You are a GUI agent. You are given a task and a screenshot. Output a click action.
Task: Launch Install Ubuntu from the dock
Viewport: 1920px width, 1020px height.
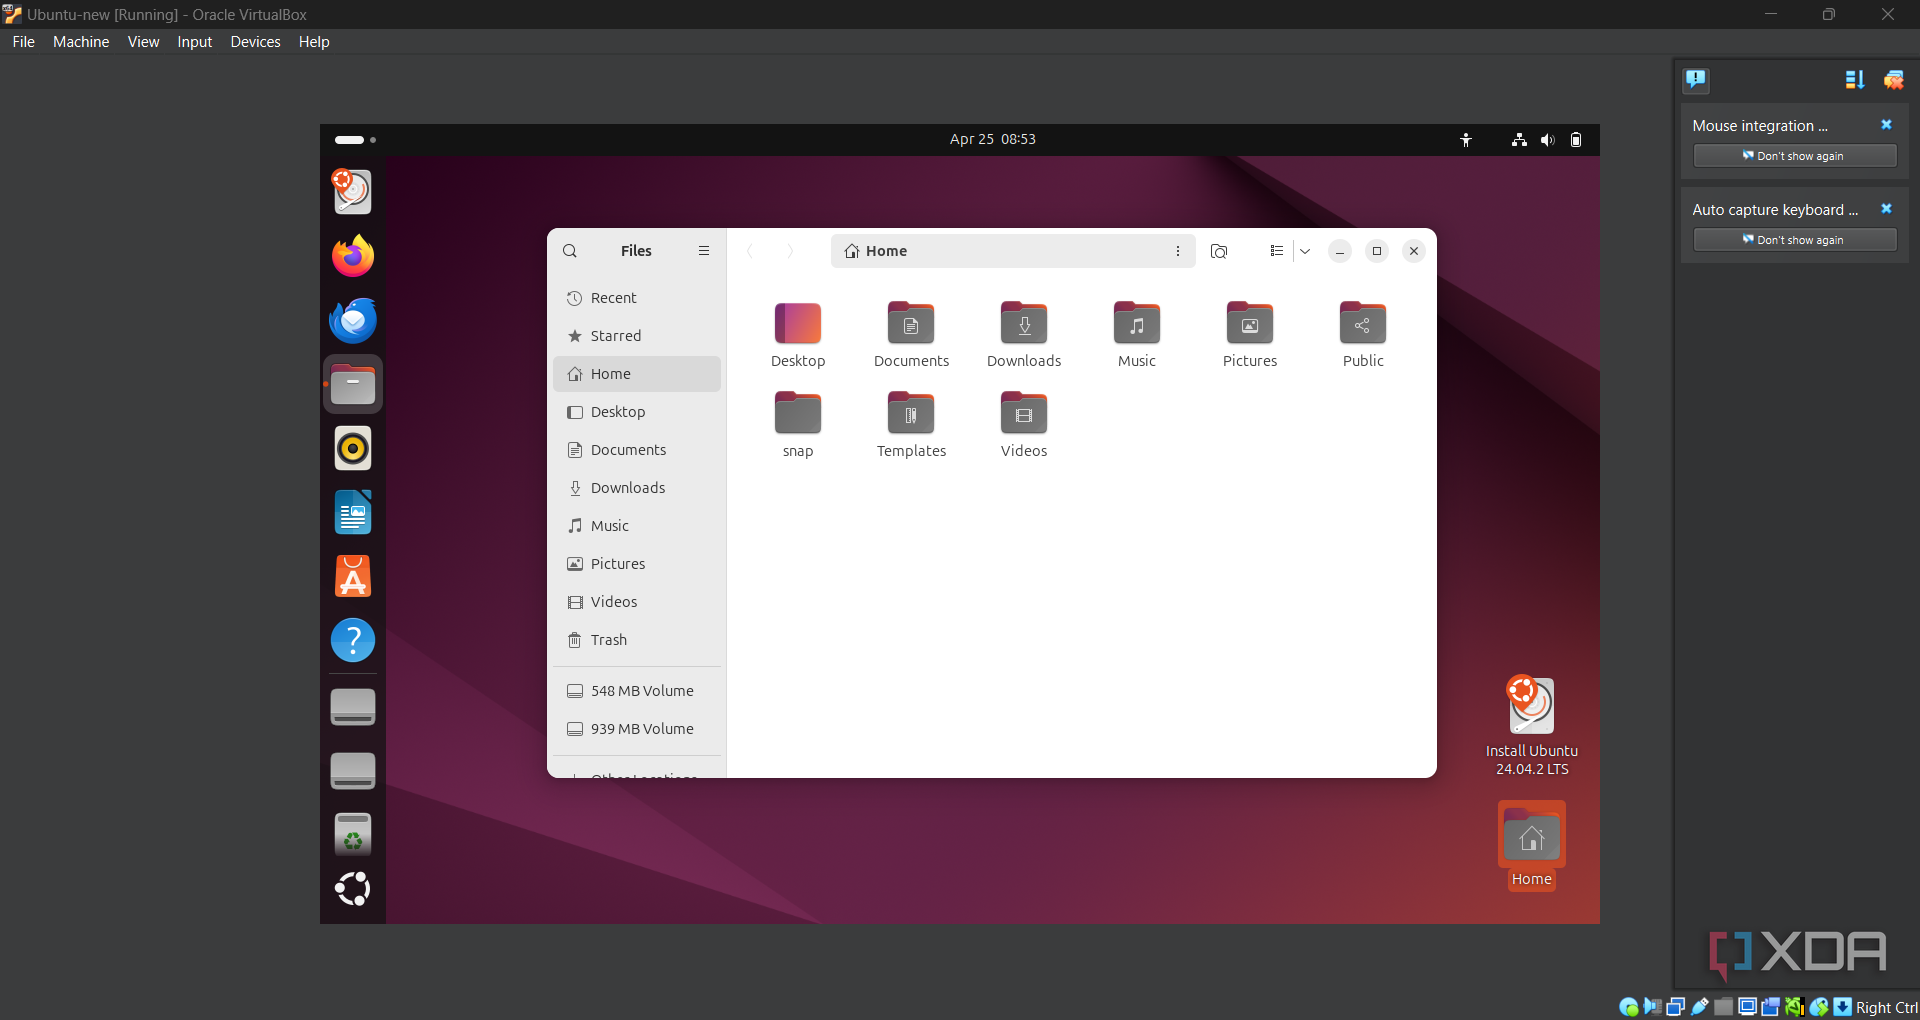tap(353, 191)
